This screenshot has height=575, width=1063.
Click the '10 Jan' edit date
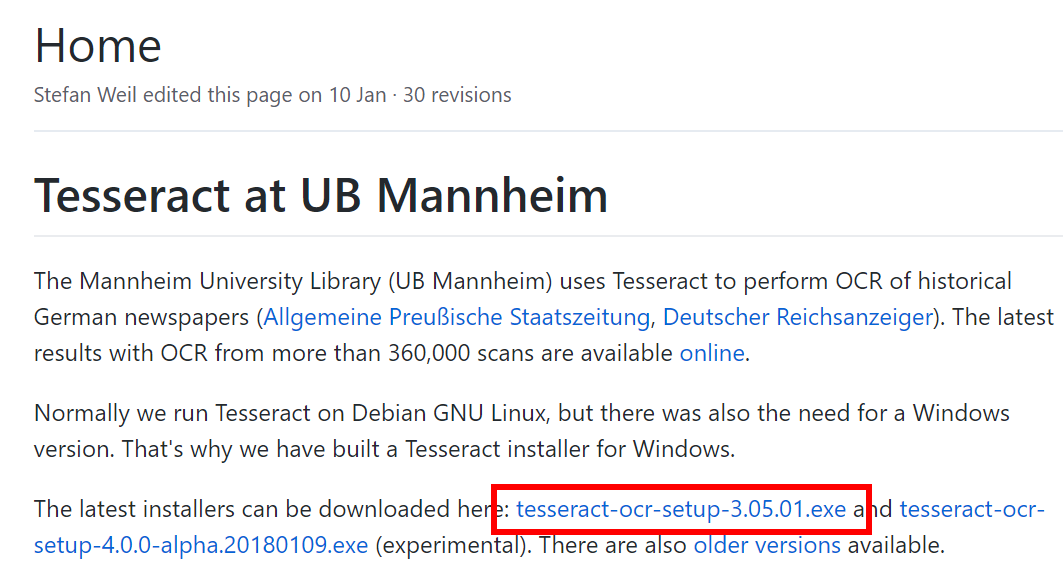[x=358, y=95]
